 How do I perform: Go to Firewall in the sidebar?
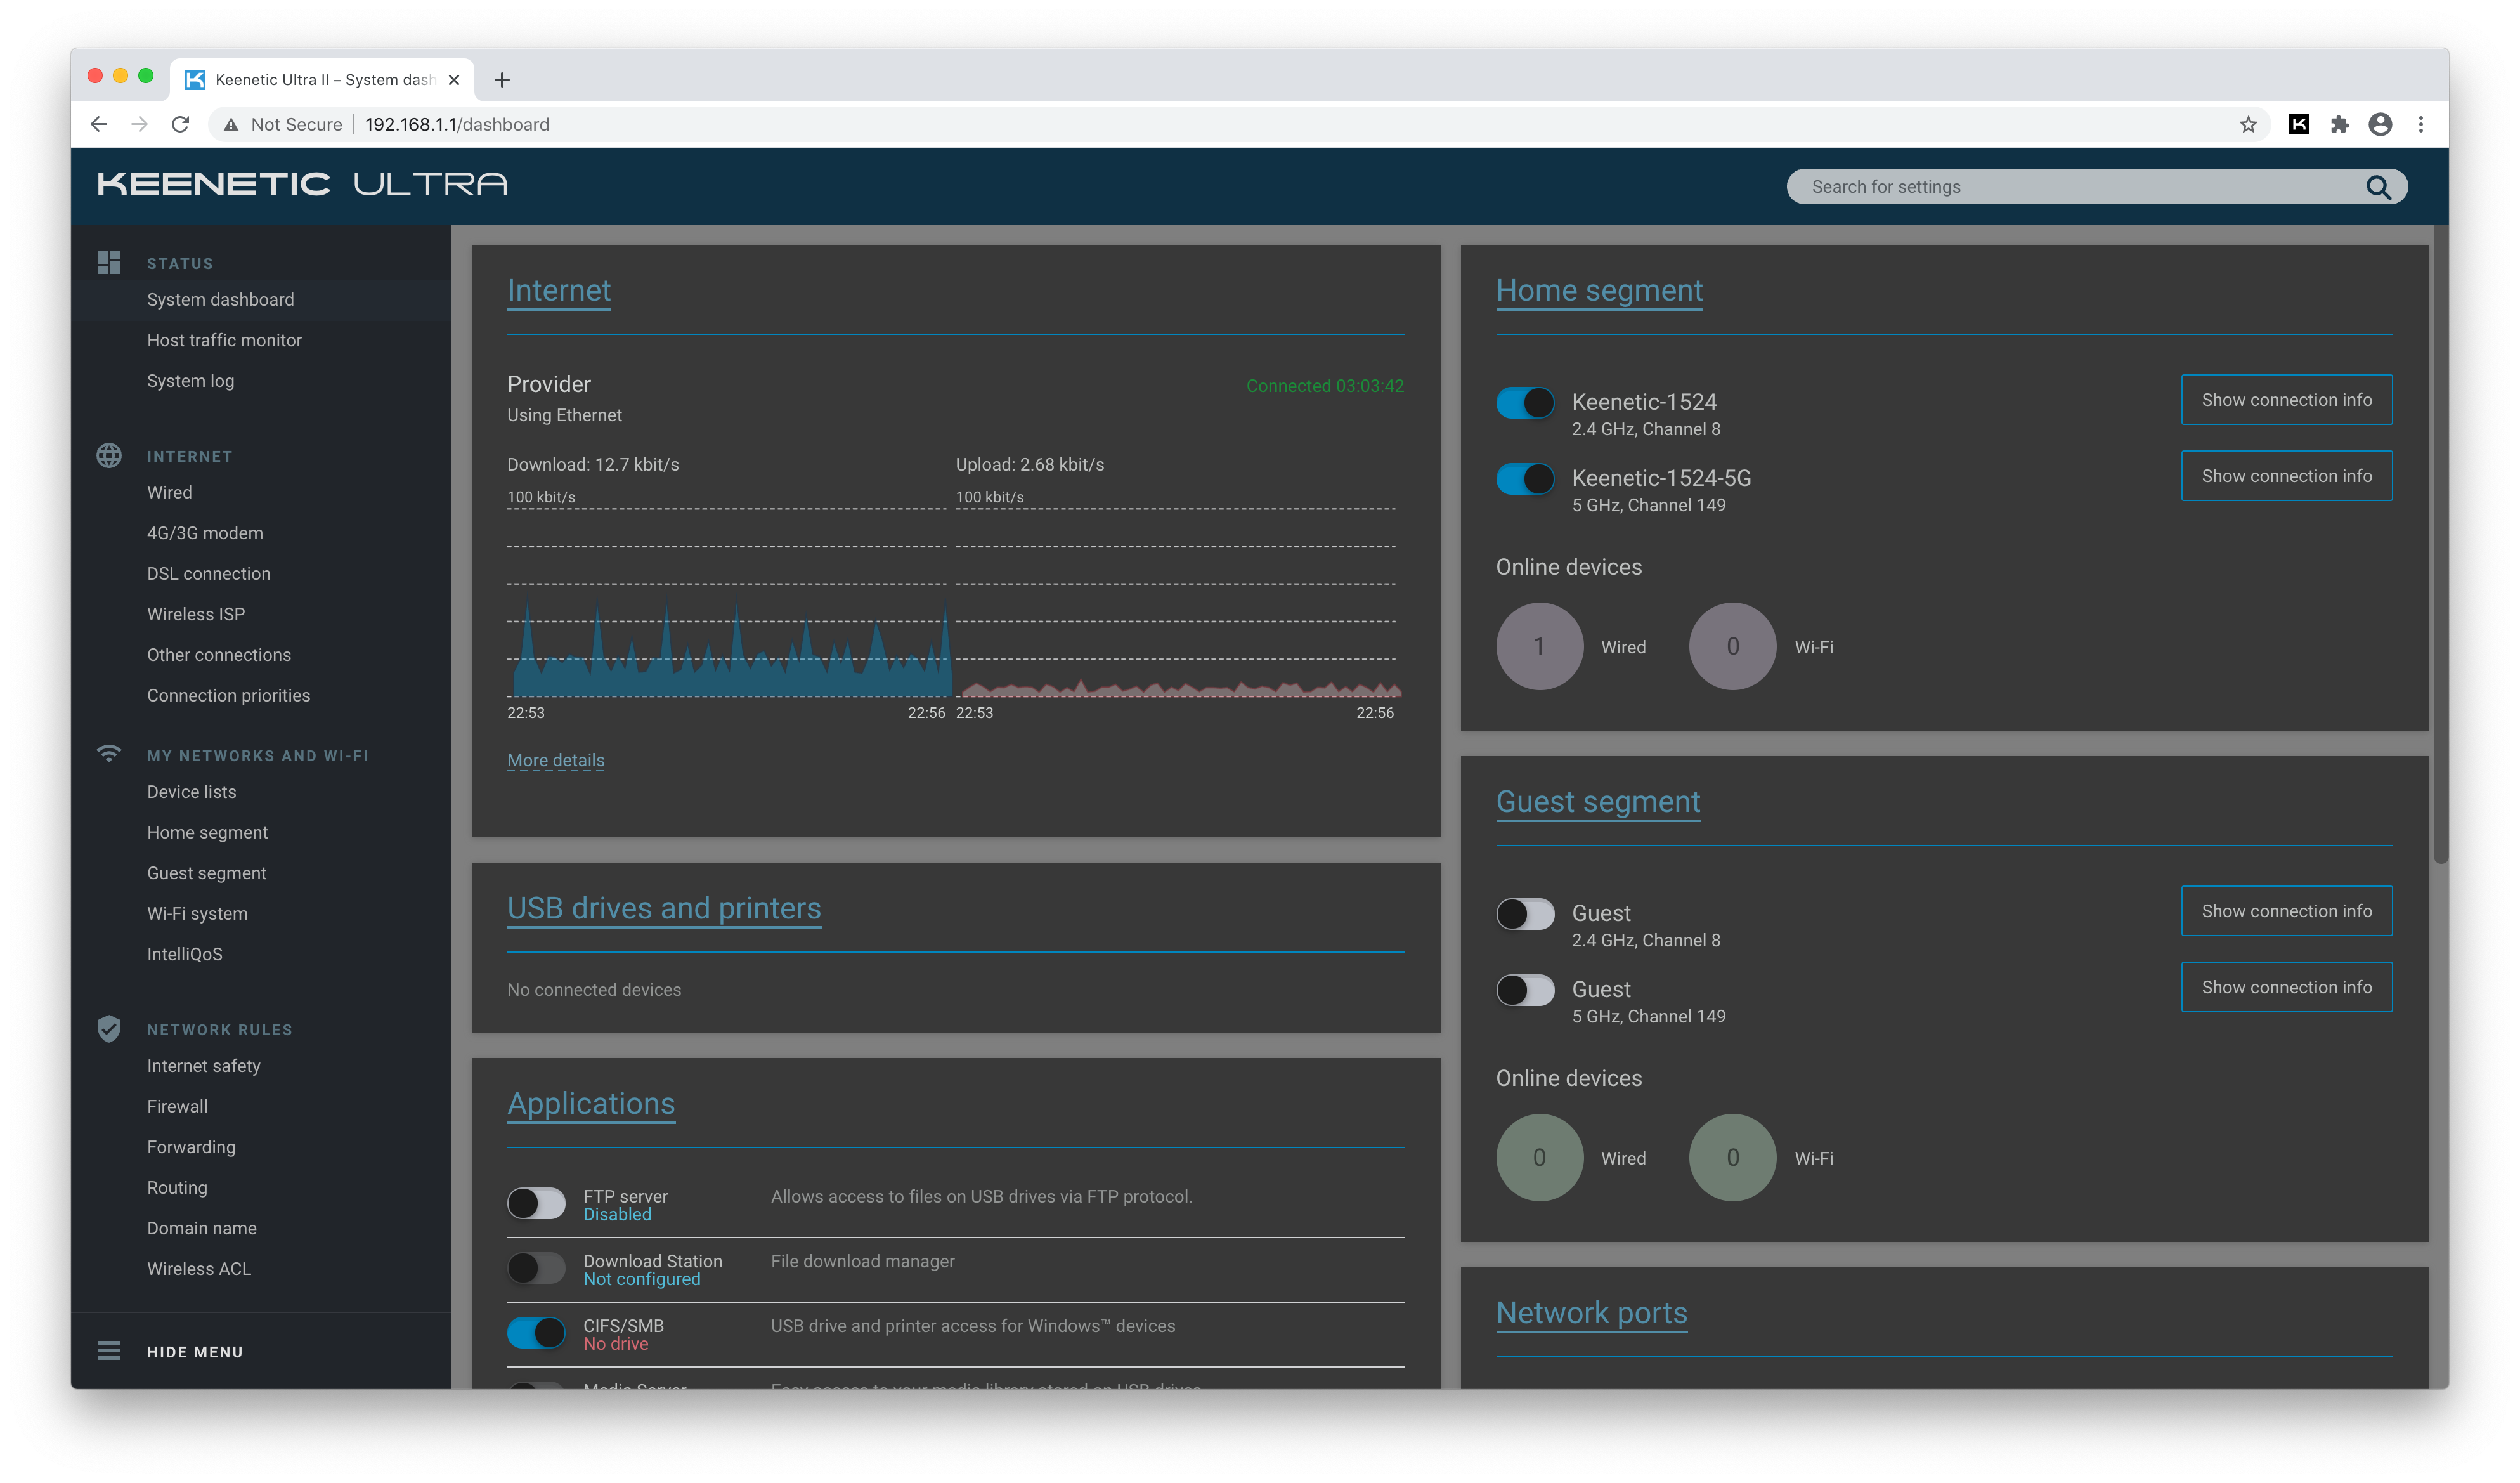click(177, 1106)
